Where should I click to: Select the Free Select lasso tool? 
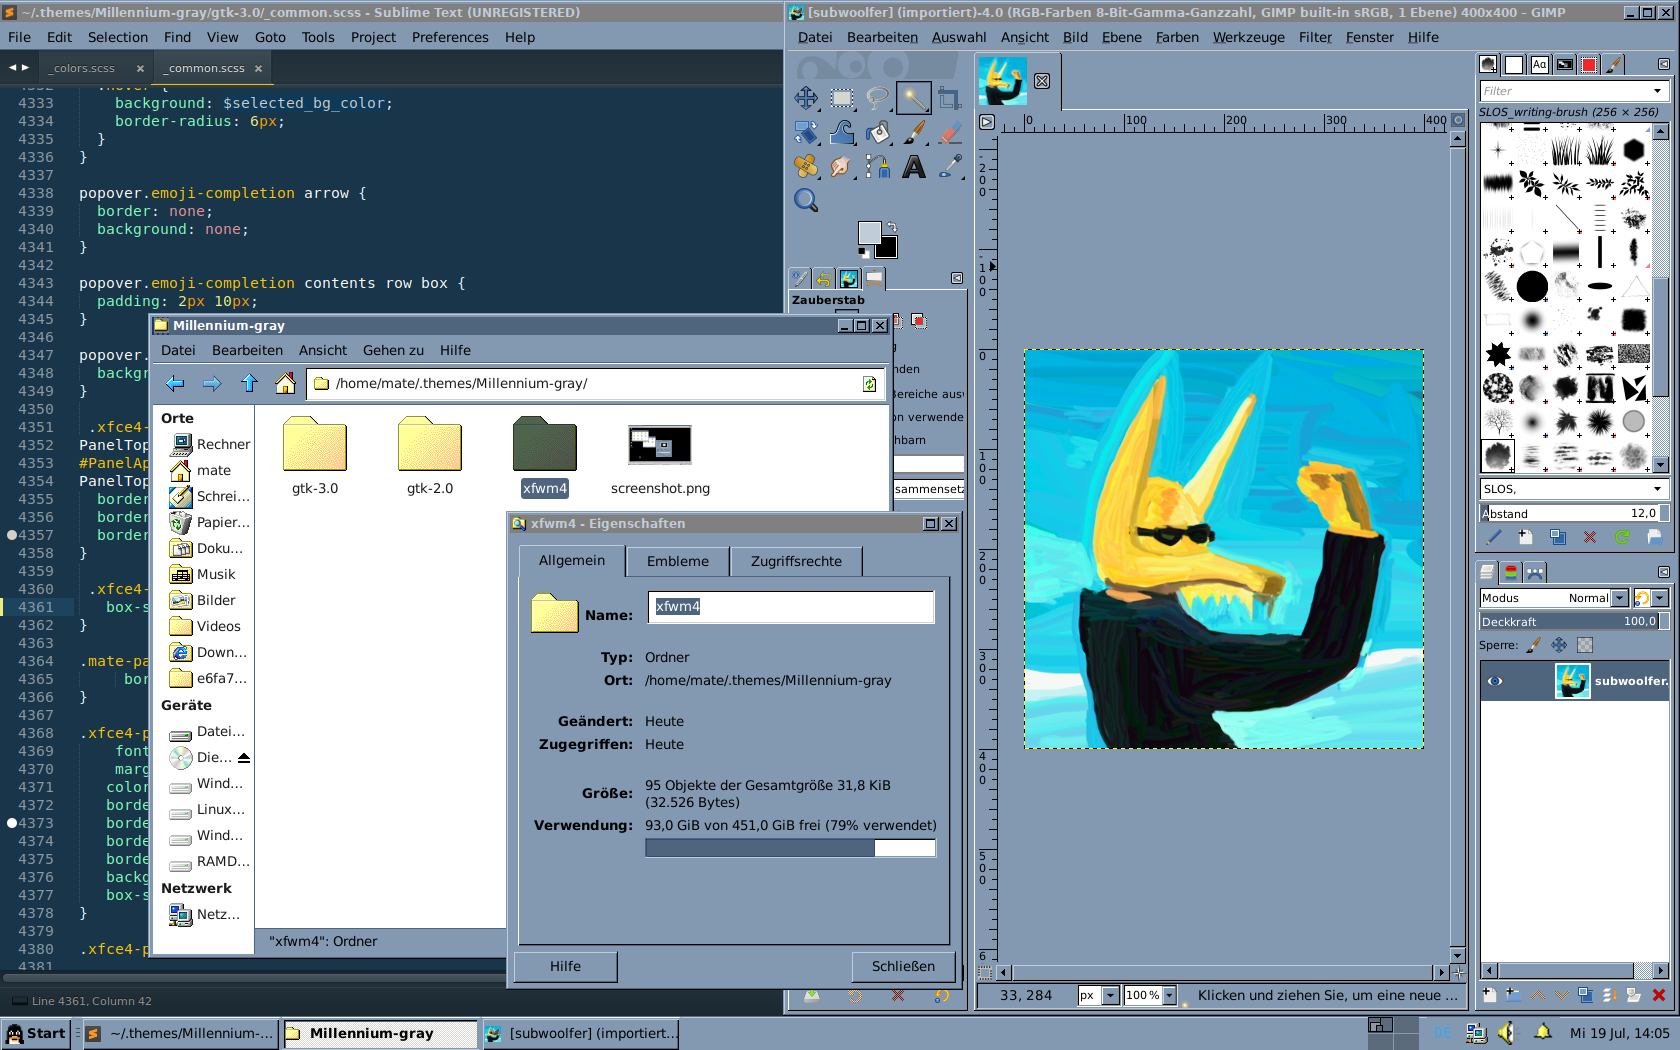tap(878, 98)
